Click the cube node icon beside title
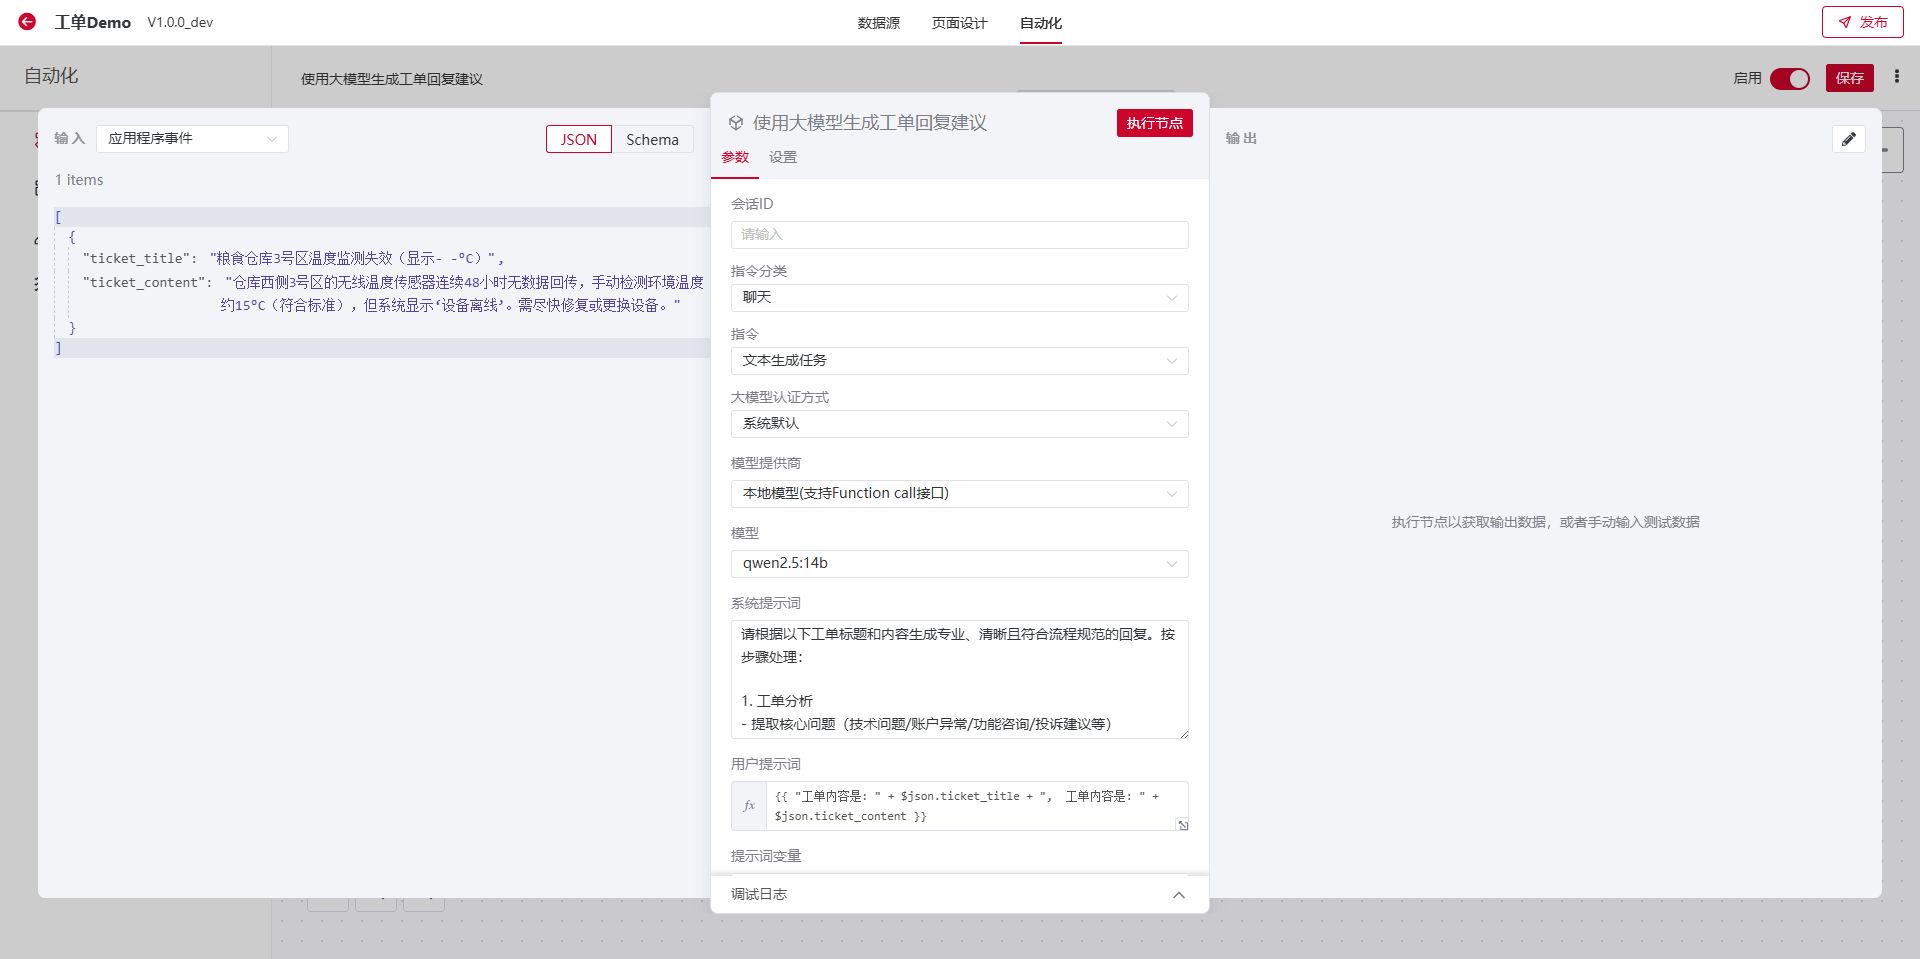 pos(736,123)
